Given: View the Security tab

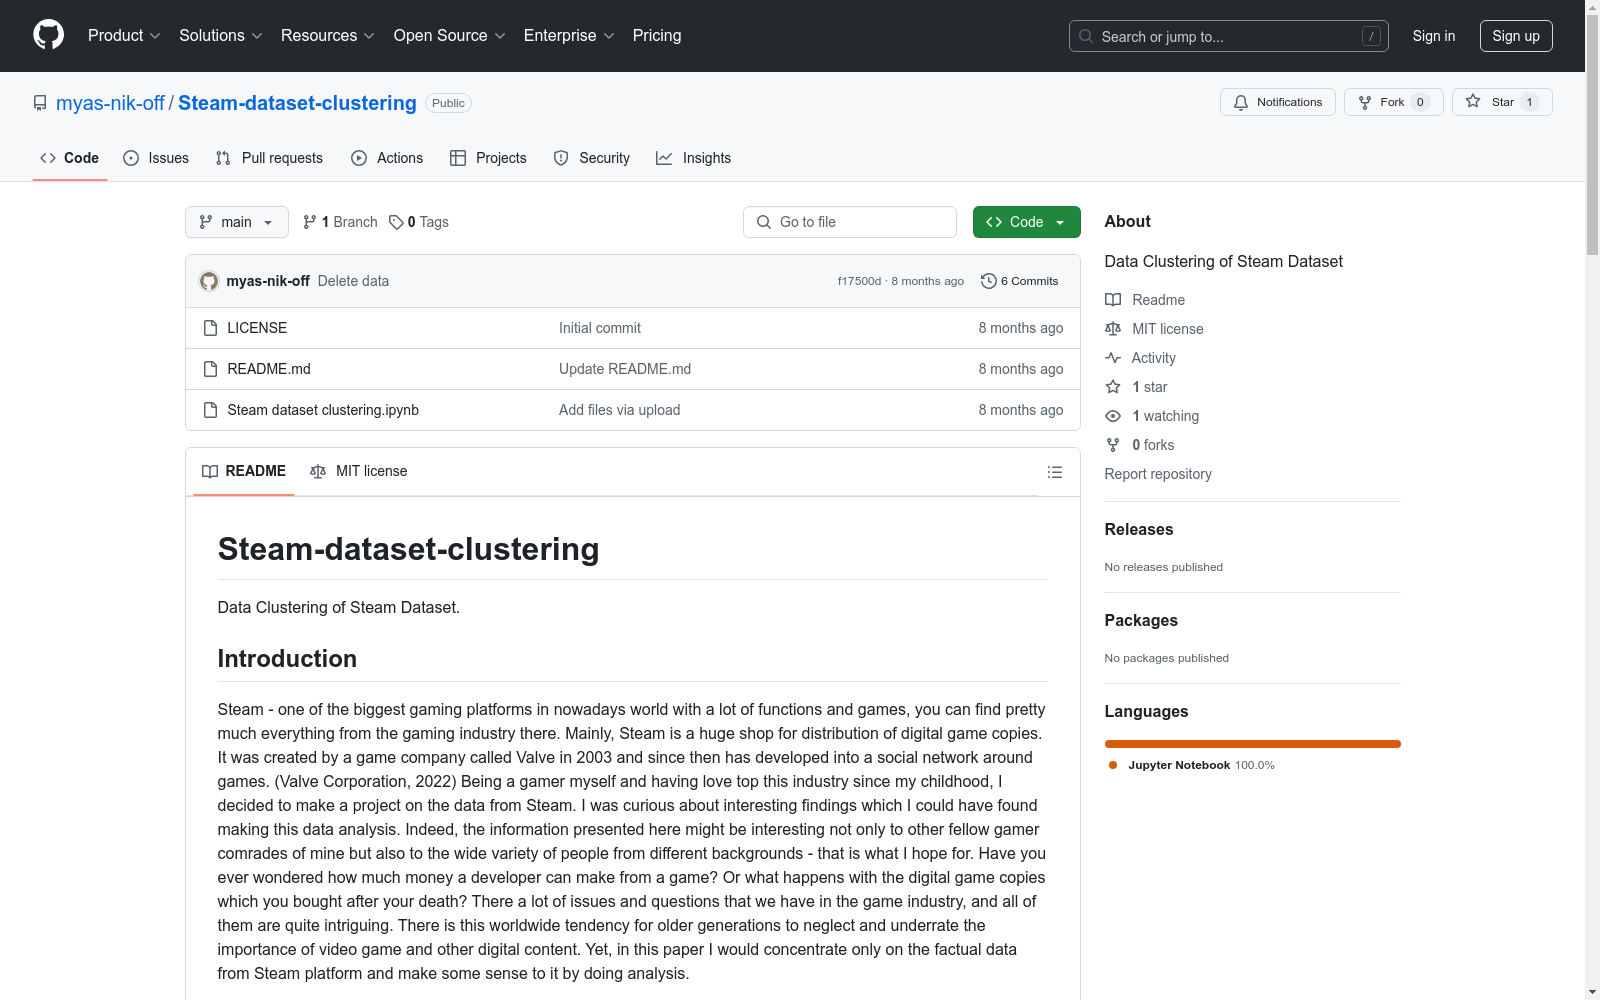Looking at the screenshot, I should (592, 158).
